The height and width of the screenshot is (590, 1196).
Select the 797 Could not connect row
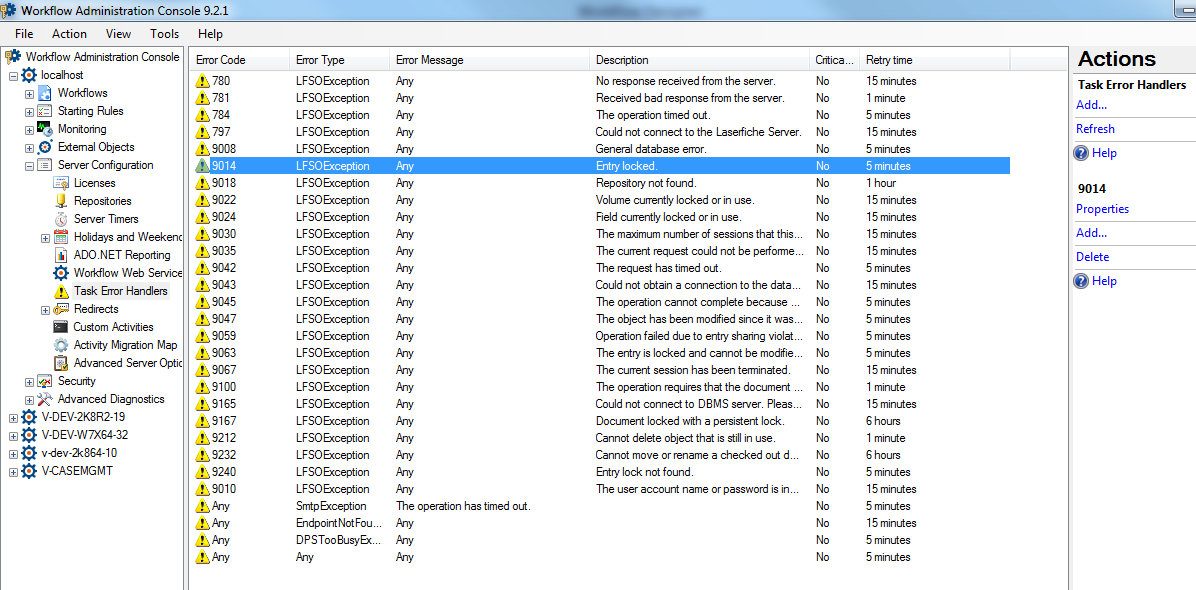[601, 132]
